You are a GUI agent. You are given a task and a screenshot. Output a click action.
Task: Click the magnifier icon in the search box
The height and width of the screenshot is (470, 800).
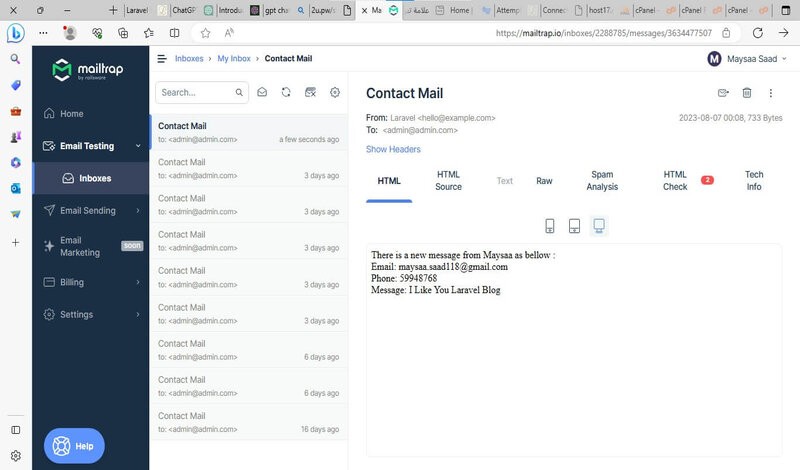239,92
